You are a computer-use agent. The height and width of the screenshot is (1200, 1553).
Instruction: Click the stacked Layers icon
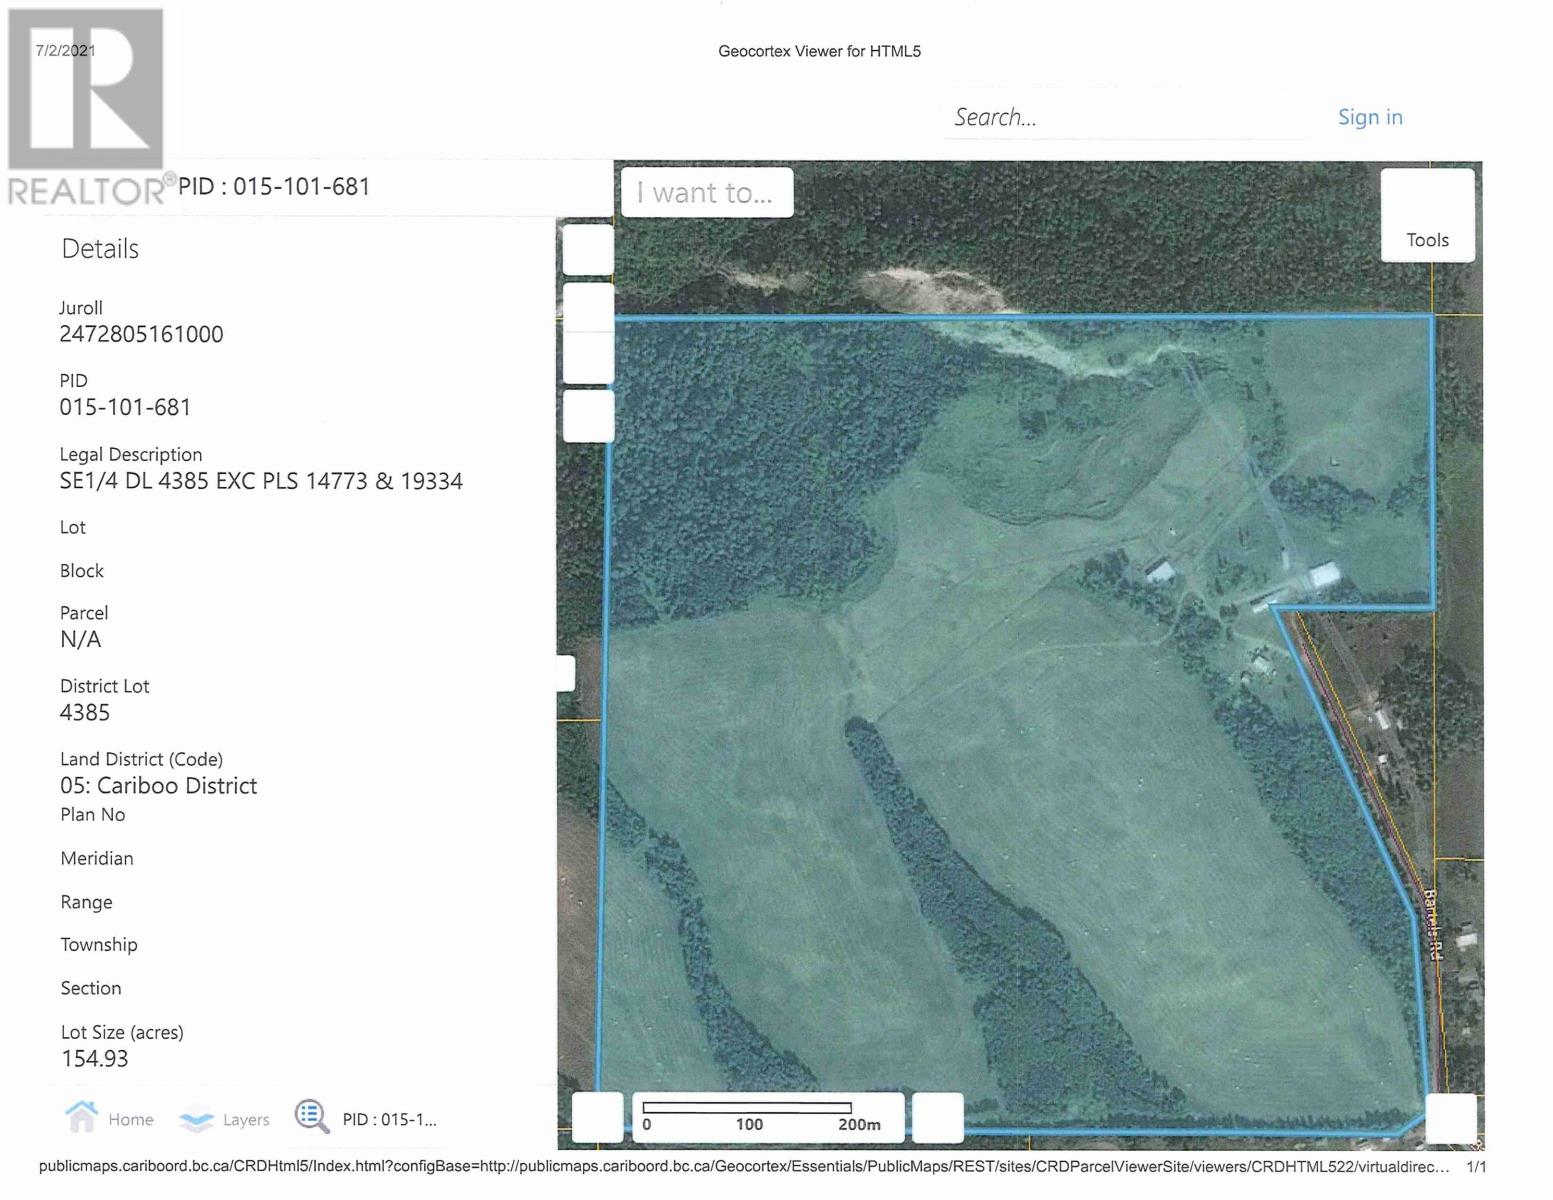pyautogui.click(x=196, y=1119)
